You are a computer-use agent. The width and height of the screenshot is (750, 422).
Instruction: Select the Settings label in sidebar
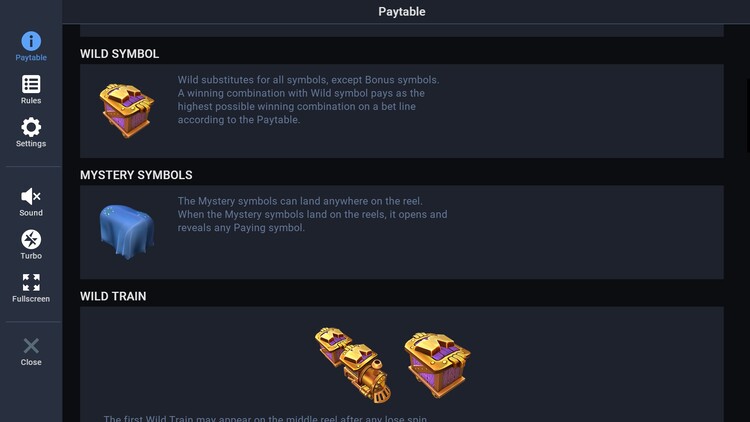point(31,144)
